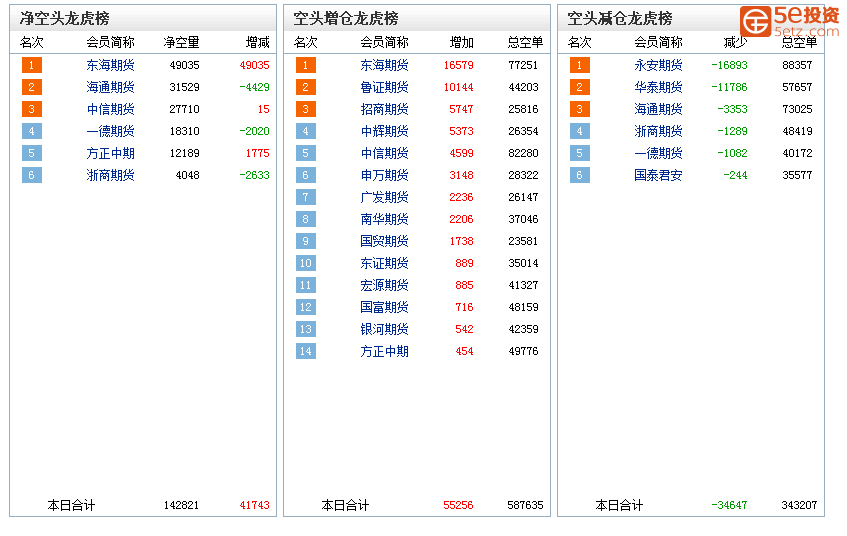Image resolution: width=847 pixels, height=536 pixels.
Task: Open 宏源期货 member link
Action: (384, 285)
